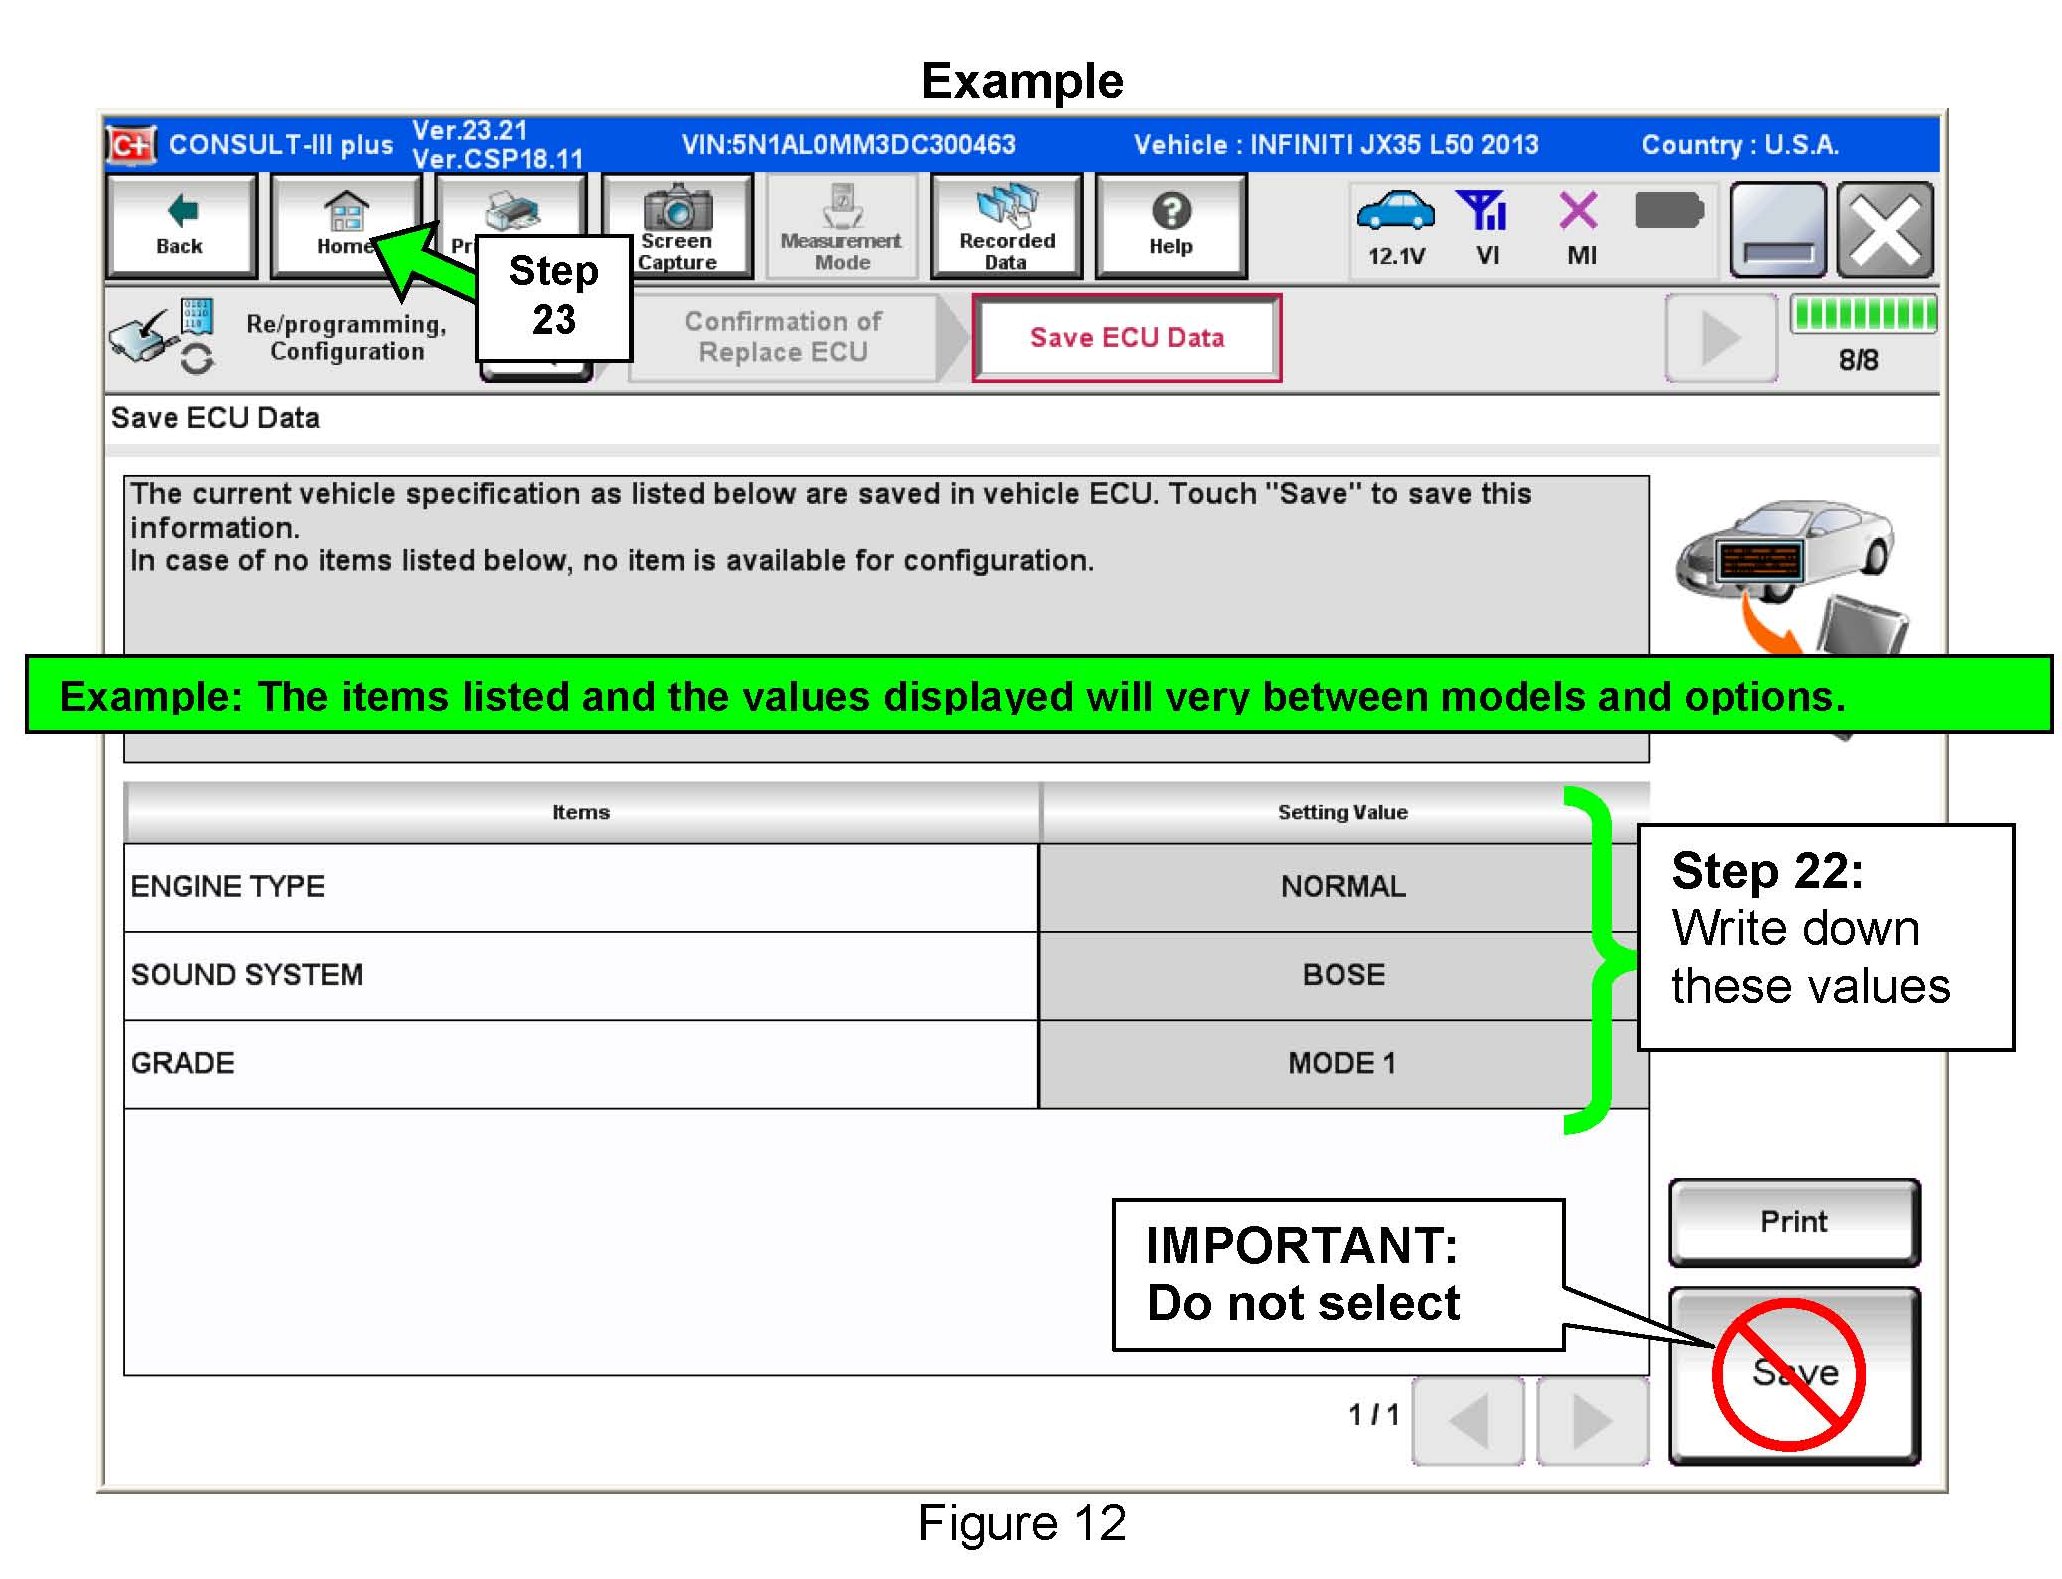Select the ENGINE TYPE row
This screenshot has height=1579, width=2062.
[886, 888]
